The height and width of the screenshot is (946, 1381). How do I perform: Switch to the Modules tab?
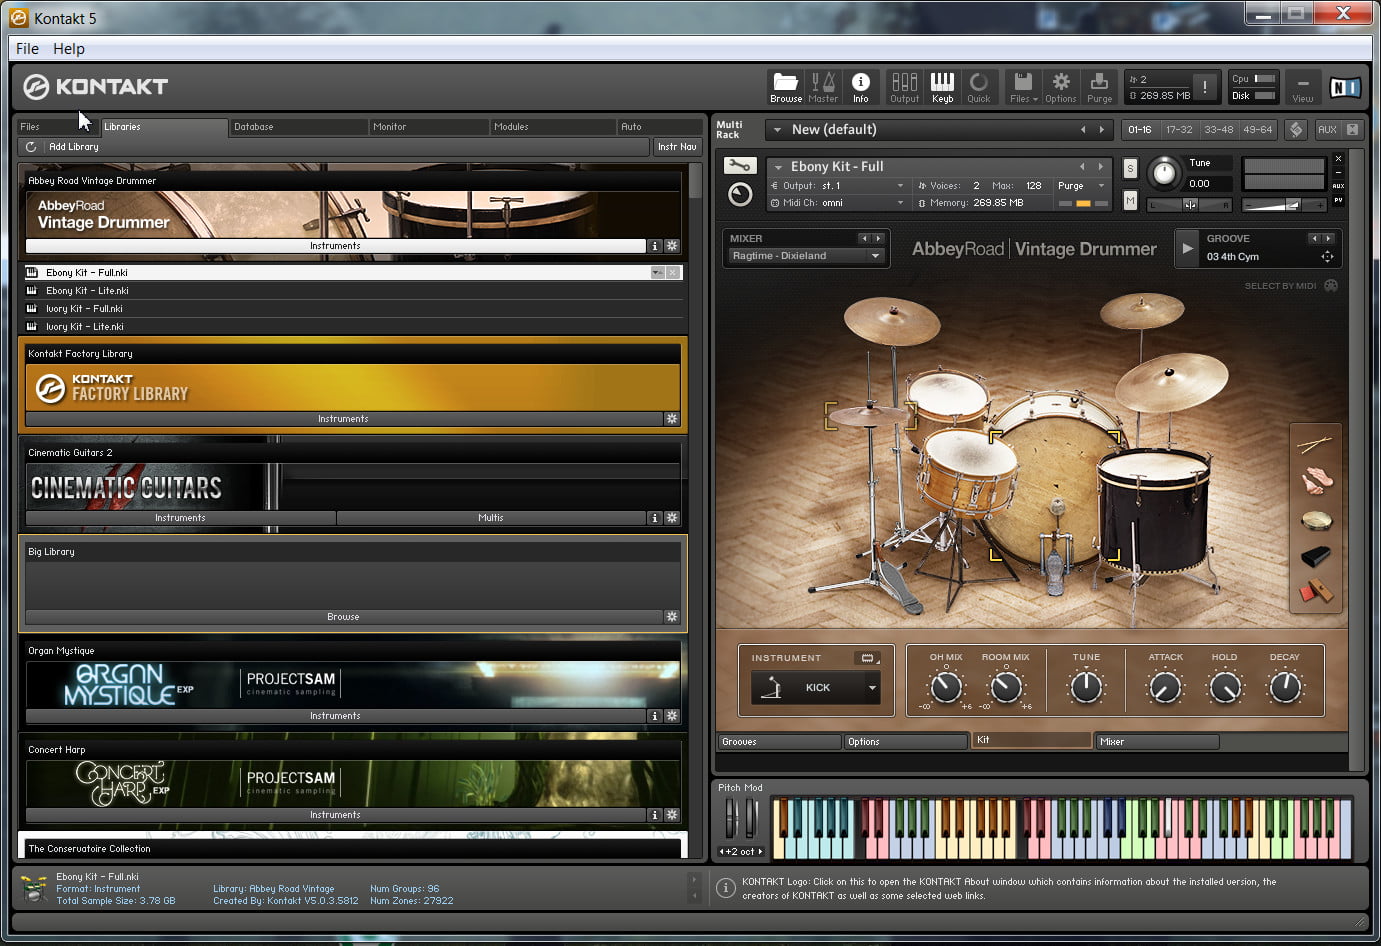pyautogui.click(x=553, y=127)
